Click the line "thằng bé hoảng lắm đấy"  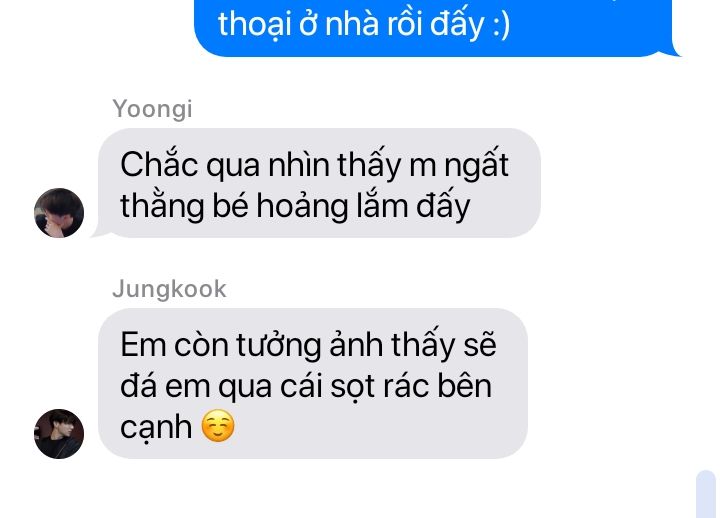295,206
